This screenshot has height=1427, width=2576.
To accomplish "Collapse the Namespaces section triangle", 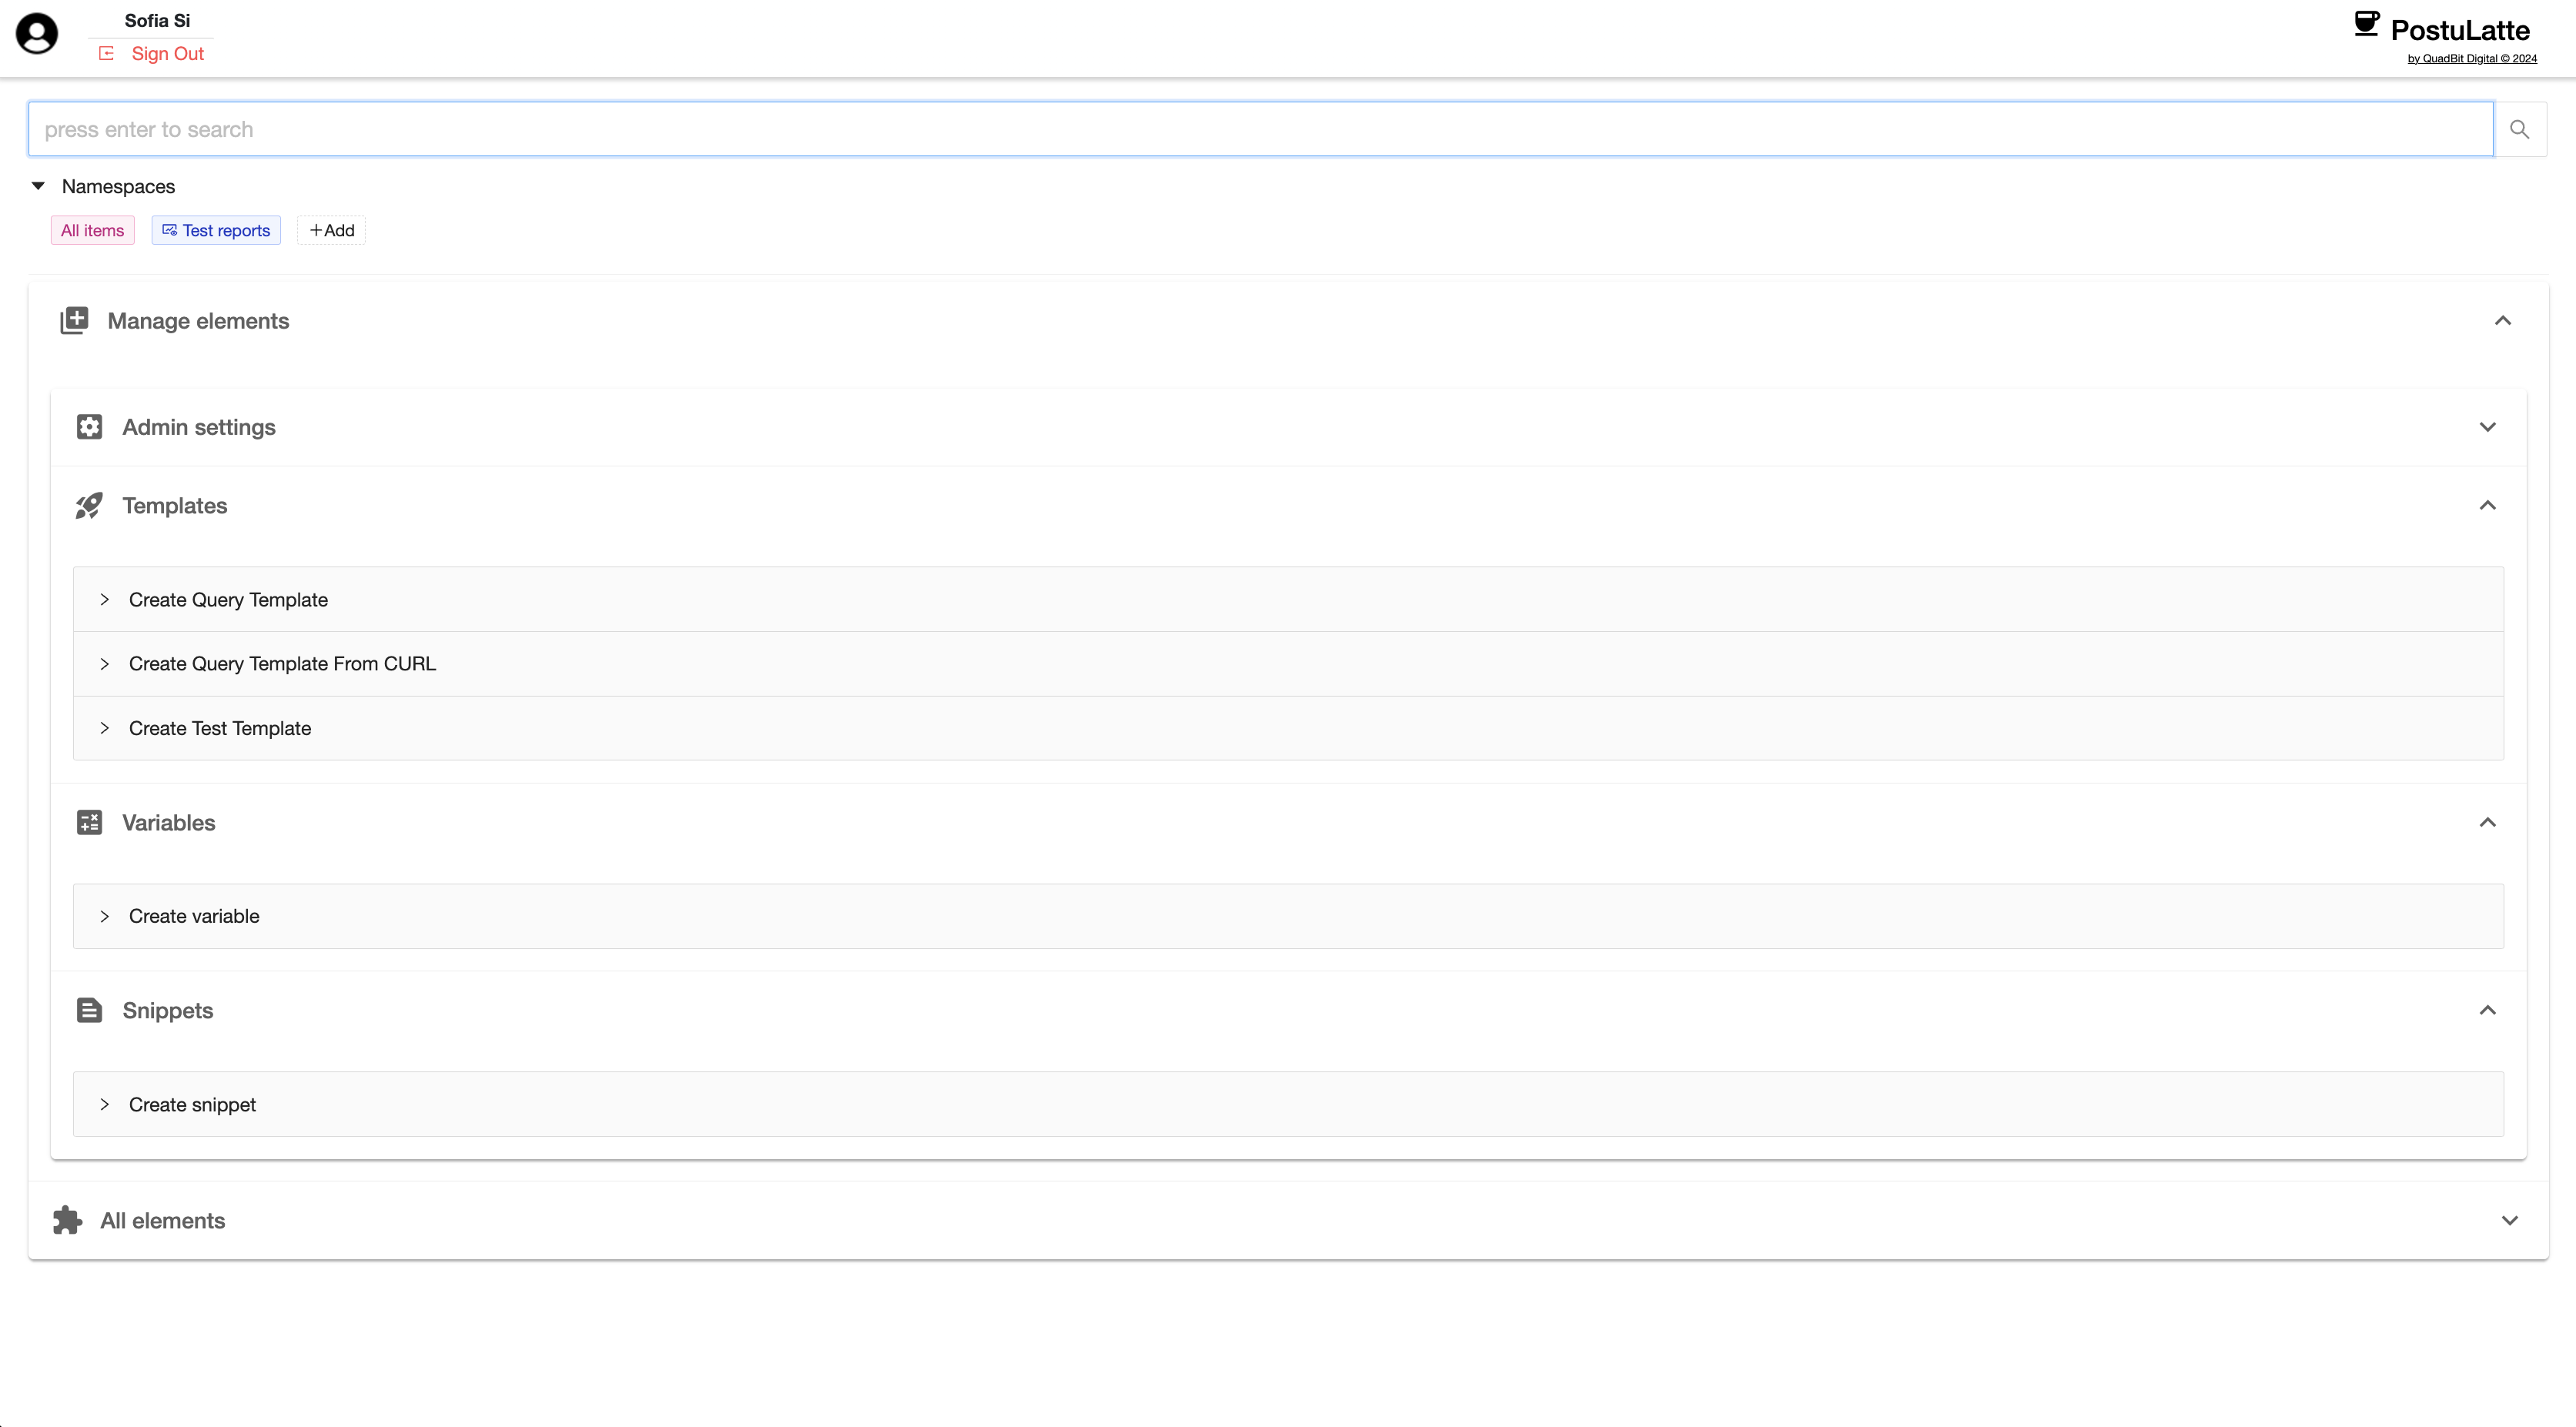I will [x=38, y=185].
